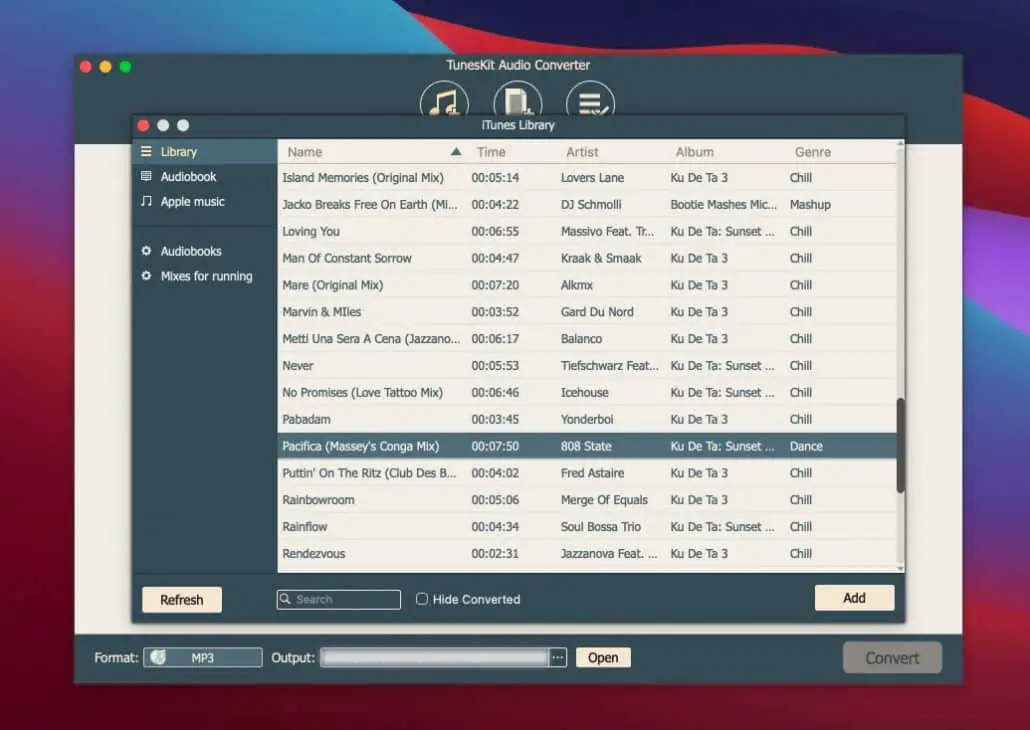Open the MP3 format selector
The height and width of the screenshot is (730, 1030).
(203, 658)
